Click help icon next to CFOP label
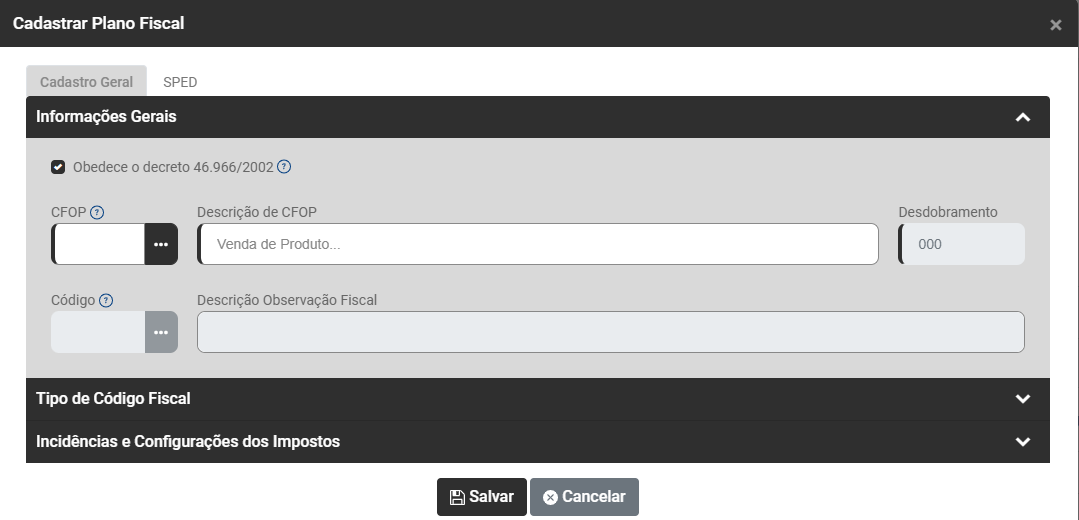1079x520 pixels. click(98, 212)
